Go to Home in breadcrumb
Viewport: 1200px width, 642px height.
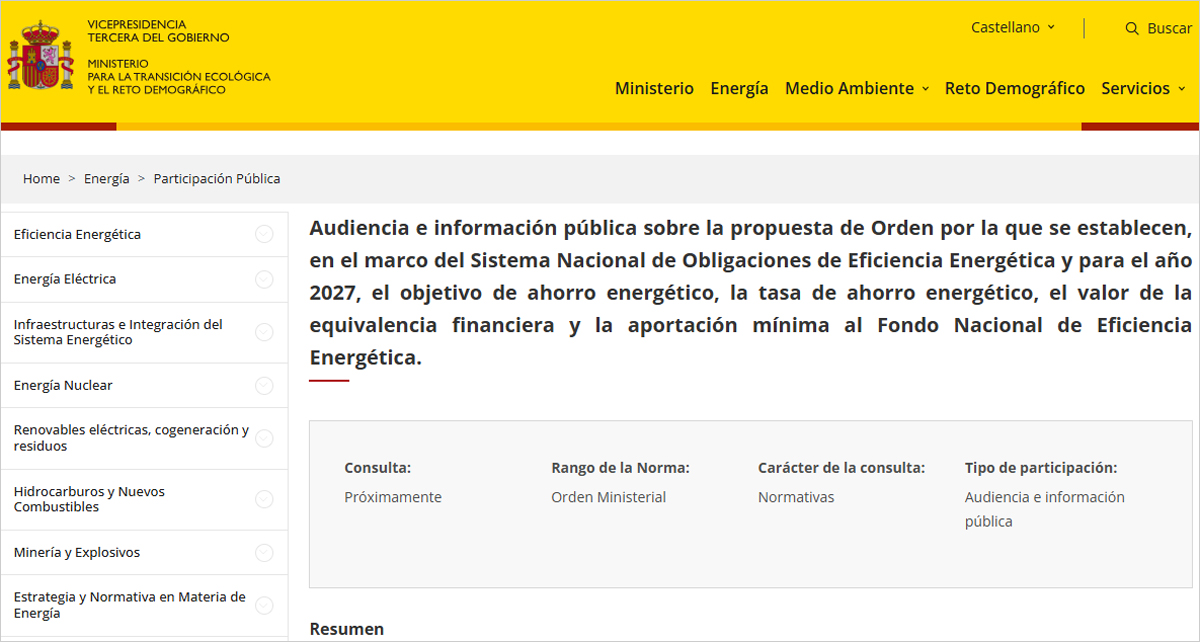[x=41, y=178]
